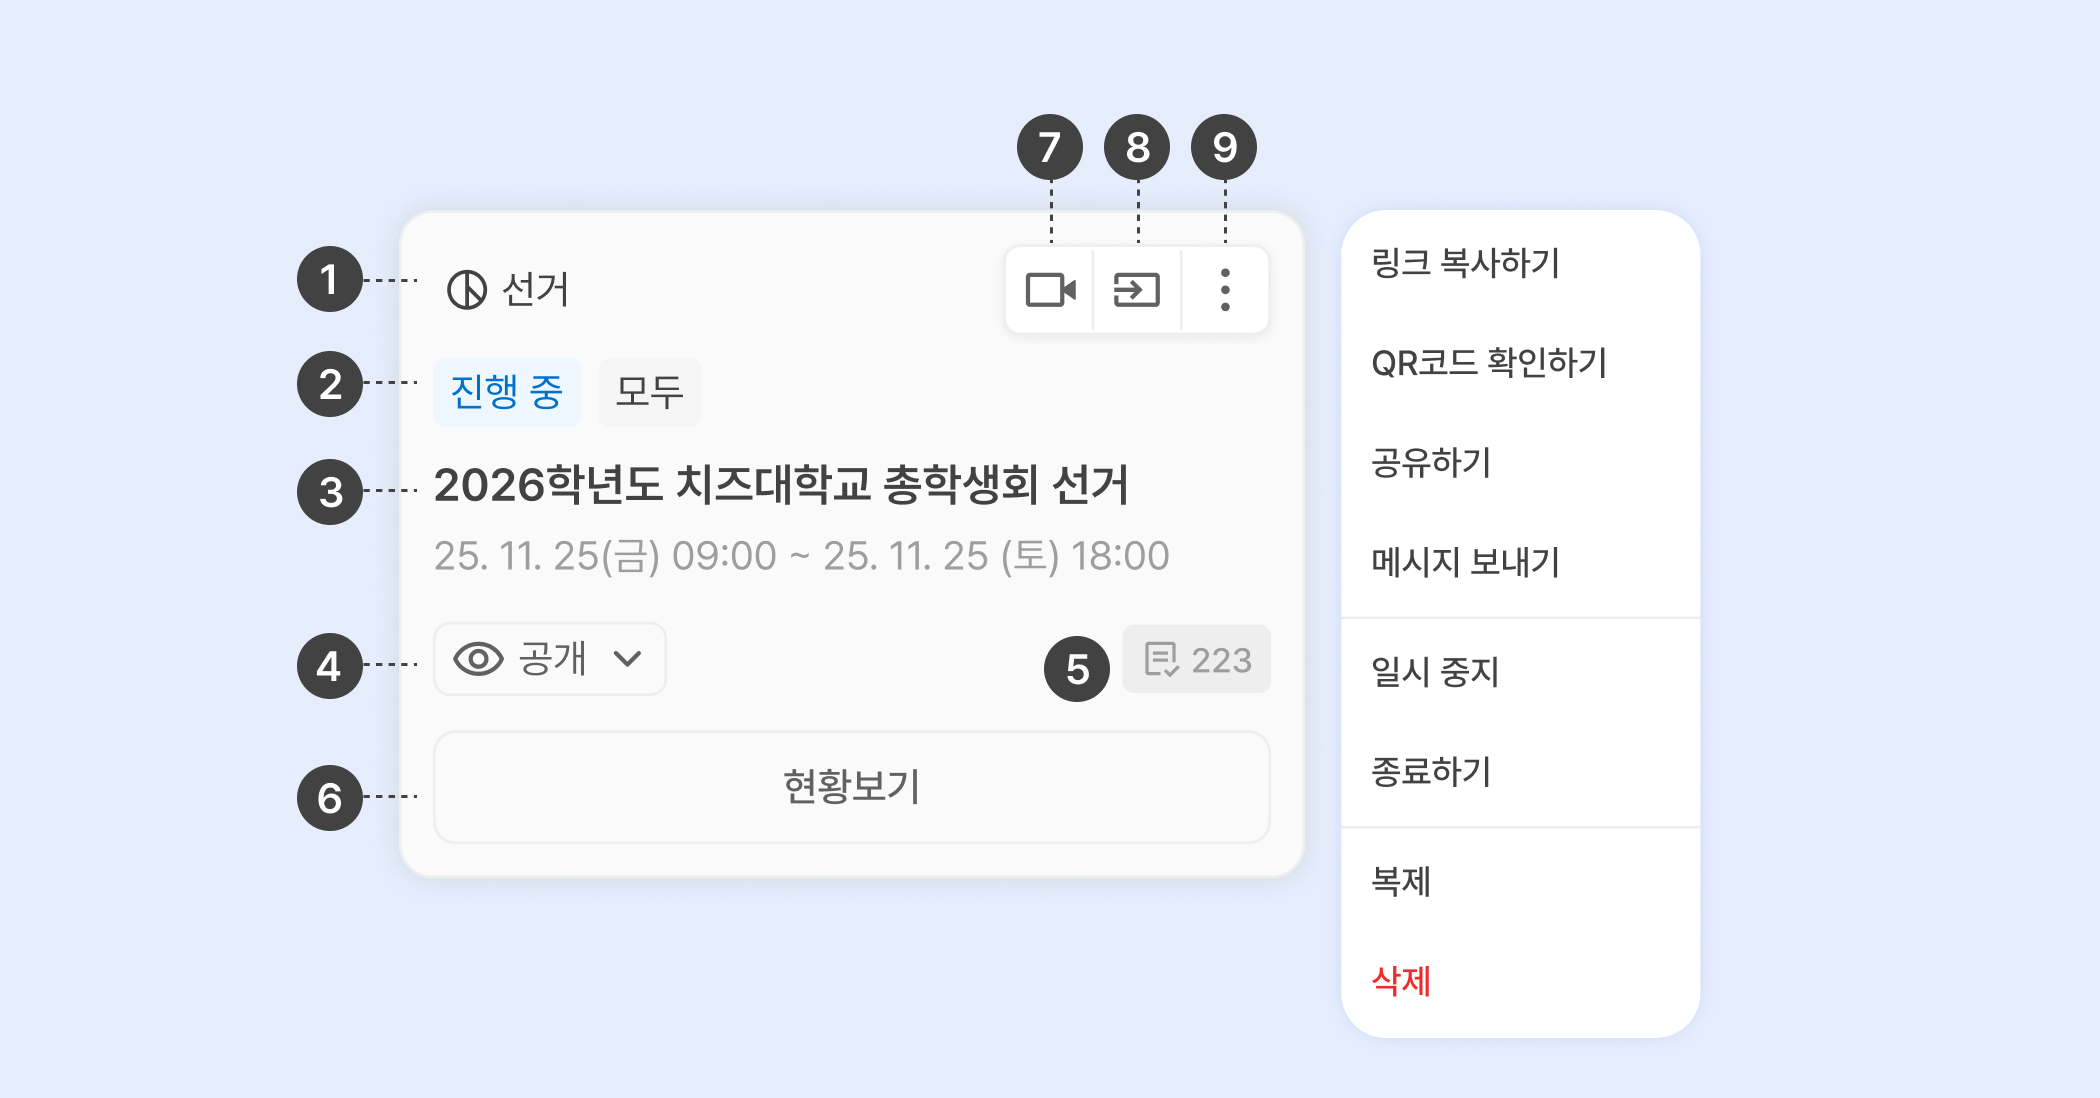Click the 현황보기 button
This screenshot has width=2100, height=1098.
point(852,787)
